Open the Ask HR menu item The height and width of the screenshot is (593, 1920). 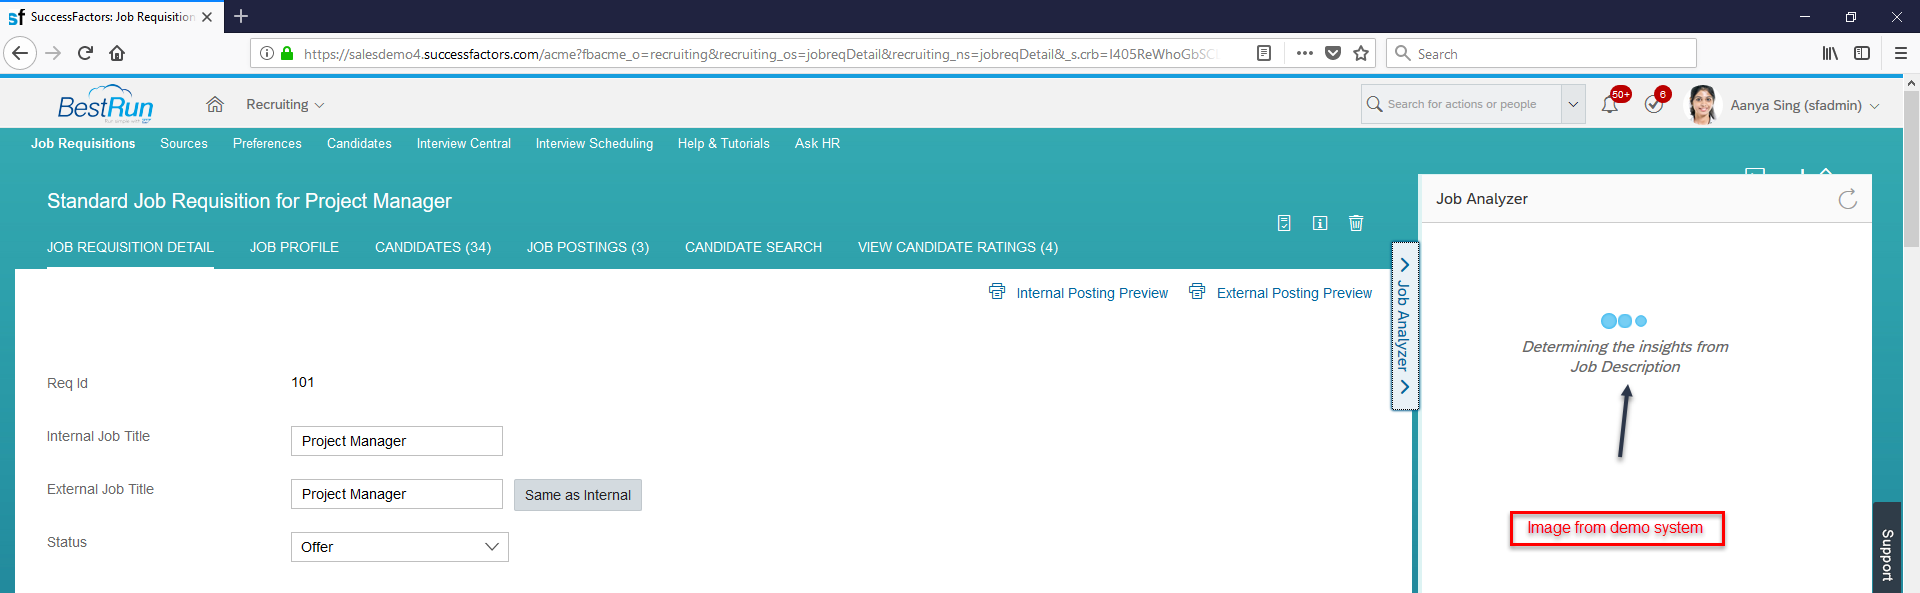coord(817,143)
